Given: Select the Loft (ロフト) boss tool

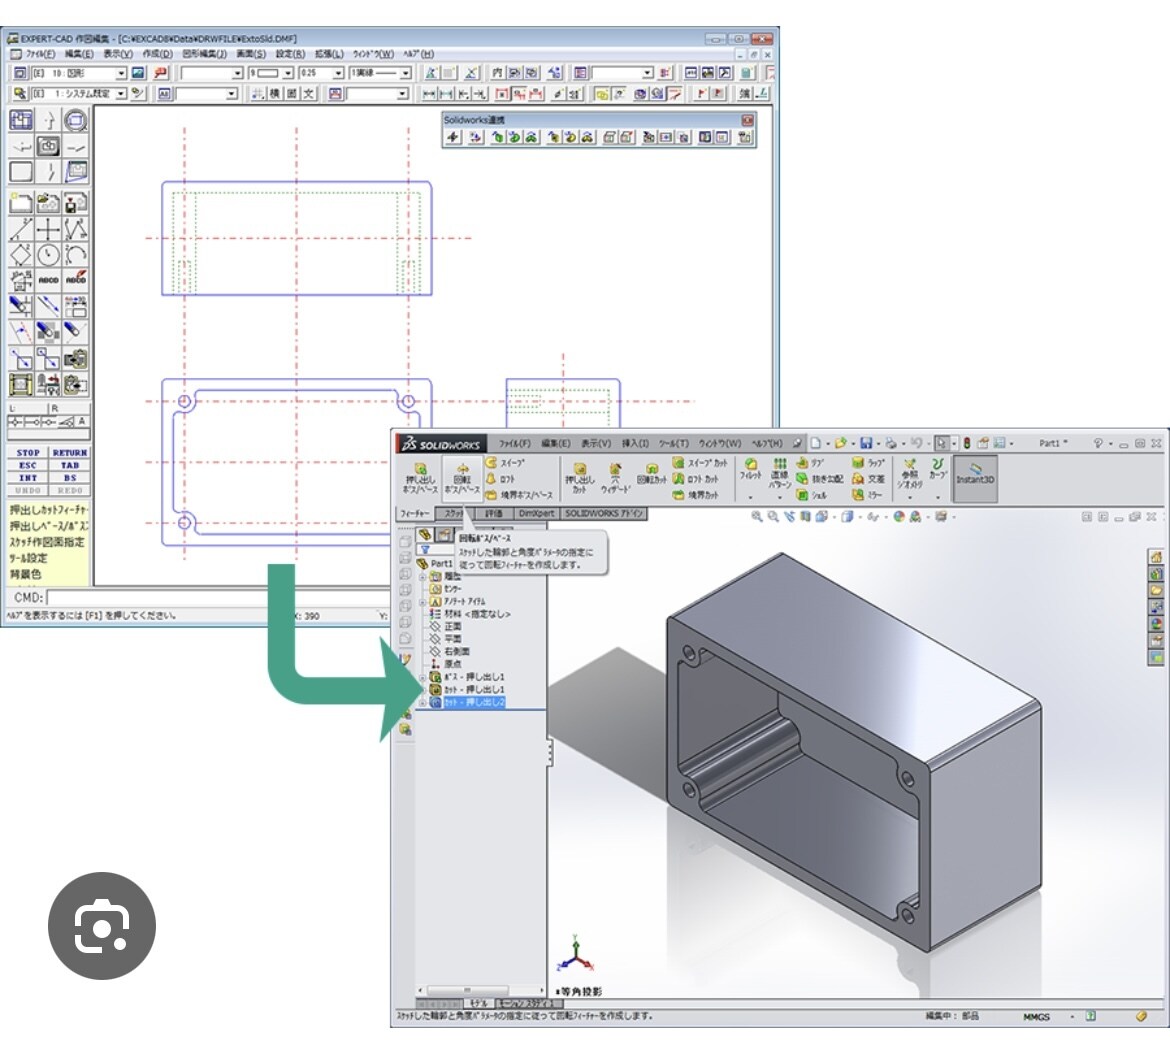Looking at the screenshot, I should [501, 479].
